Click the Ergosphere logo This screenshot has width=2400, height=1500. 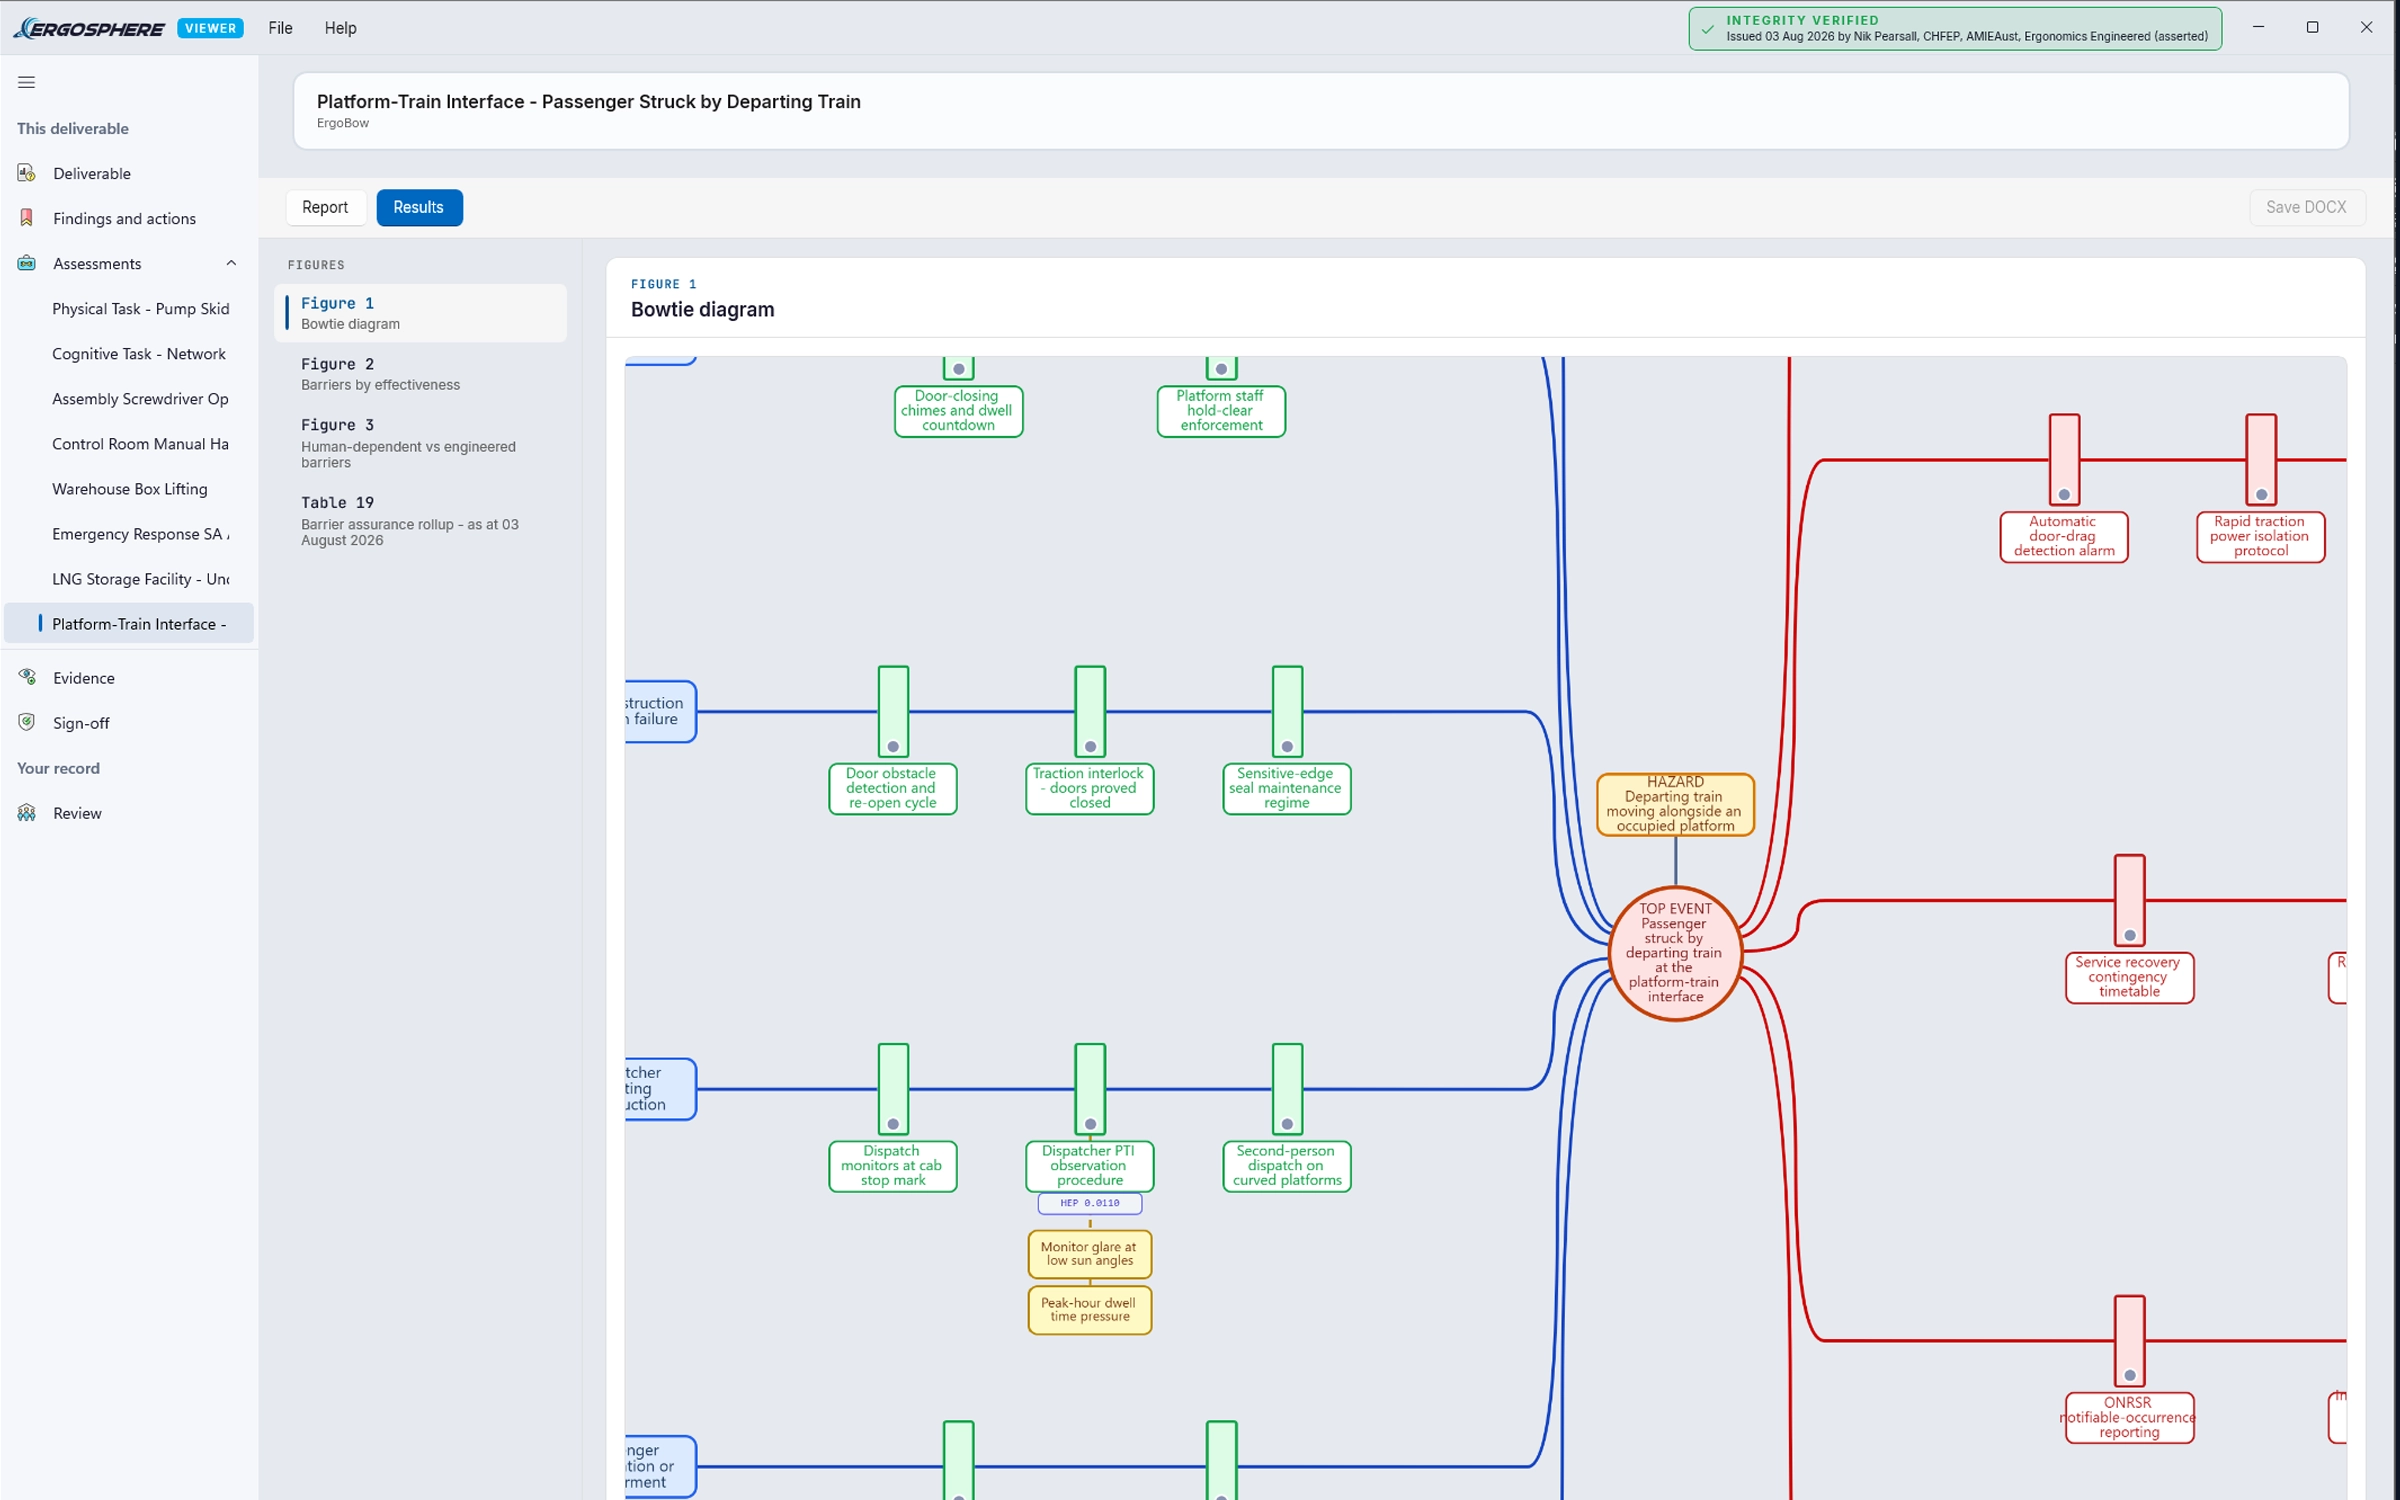pos(89,28)
